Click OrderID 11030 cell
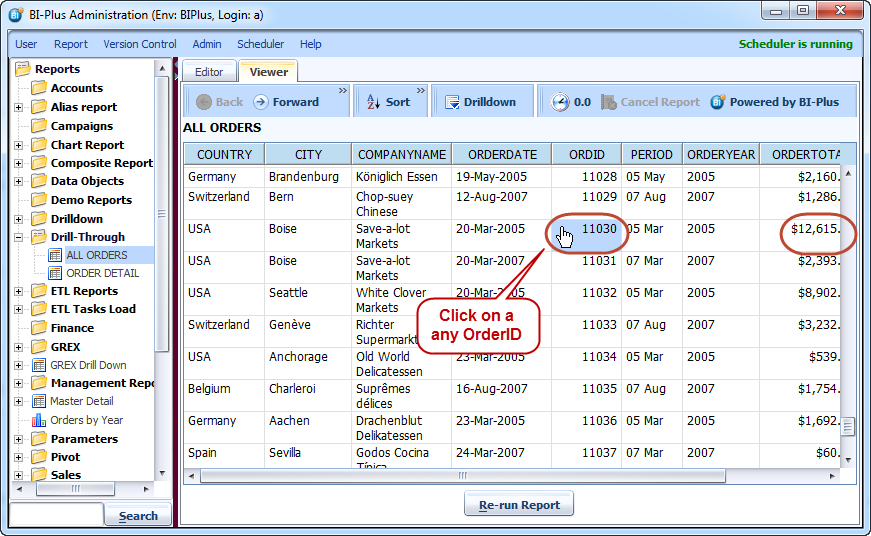Image resolution: width=871 pixels, height=536 pixels. click(x=599, y=229)
